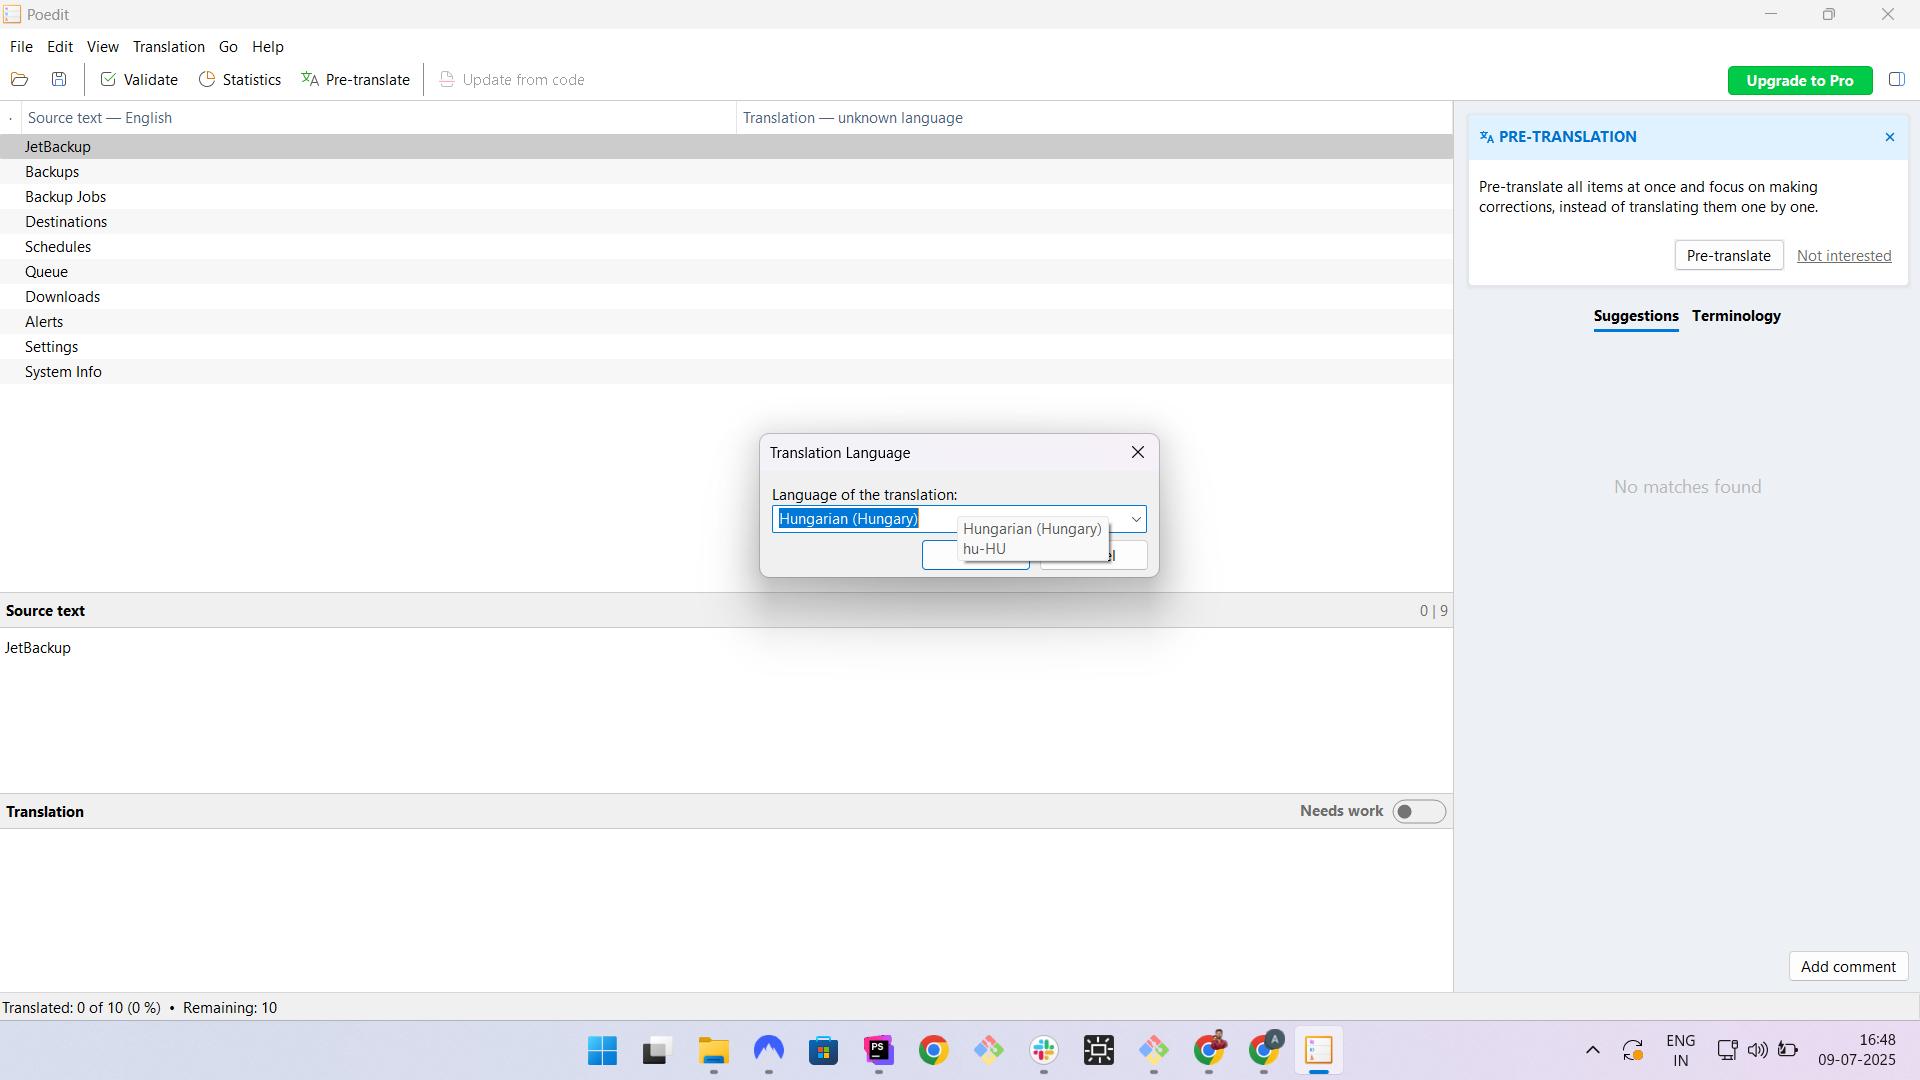Open the Edit menu
The height and width of the screenshot is (1080, 1920).
pos(60,47)
